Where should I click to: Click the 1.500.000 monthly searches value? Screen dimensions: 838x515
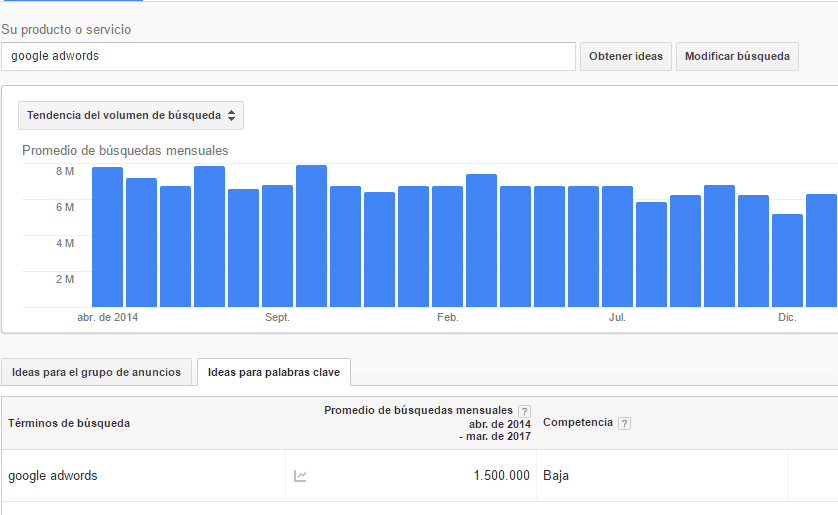(x=501, y=475)
